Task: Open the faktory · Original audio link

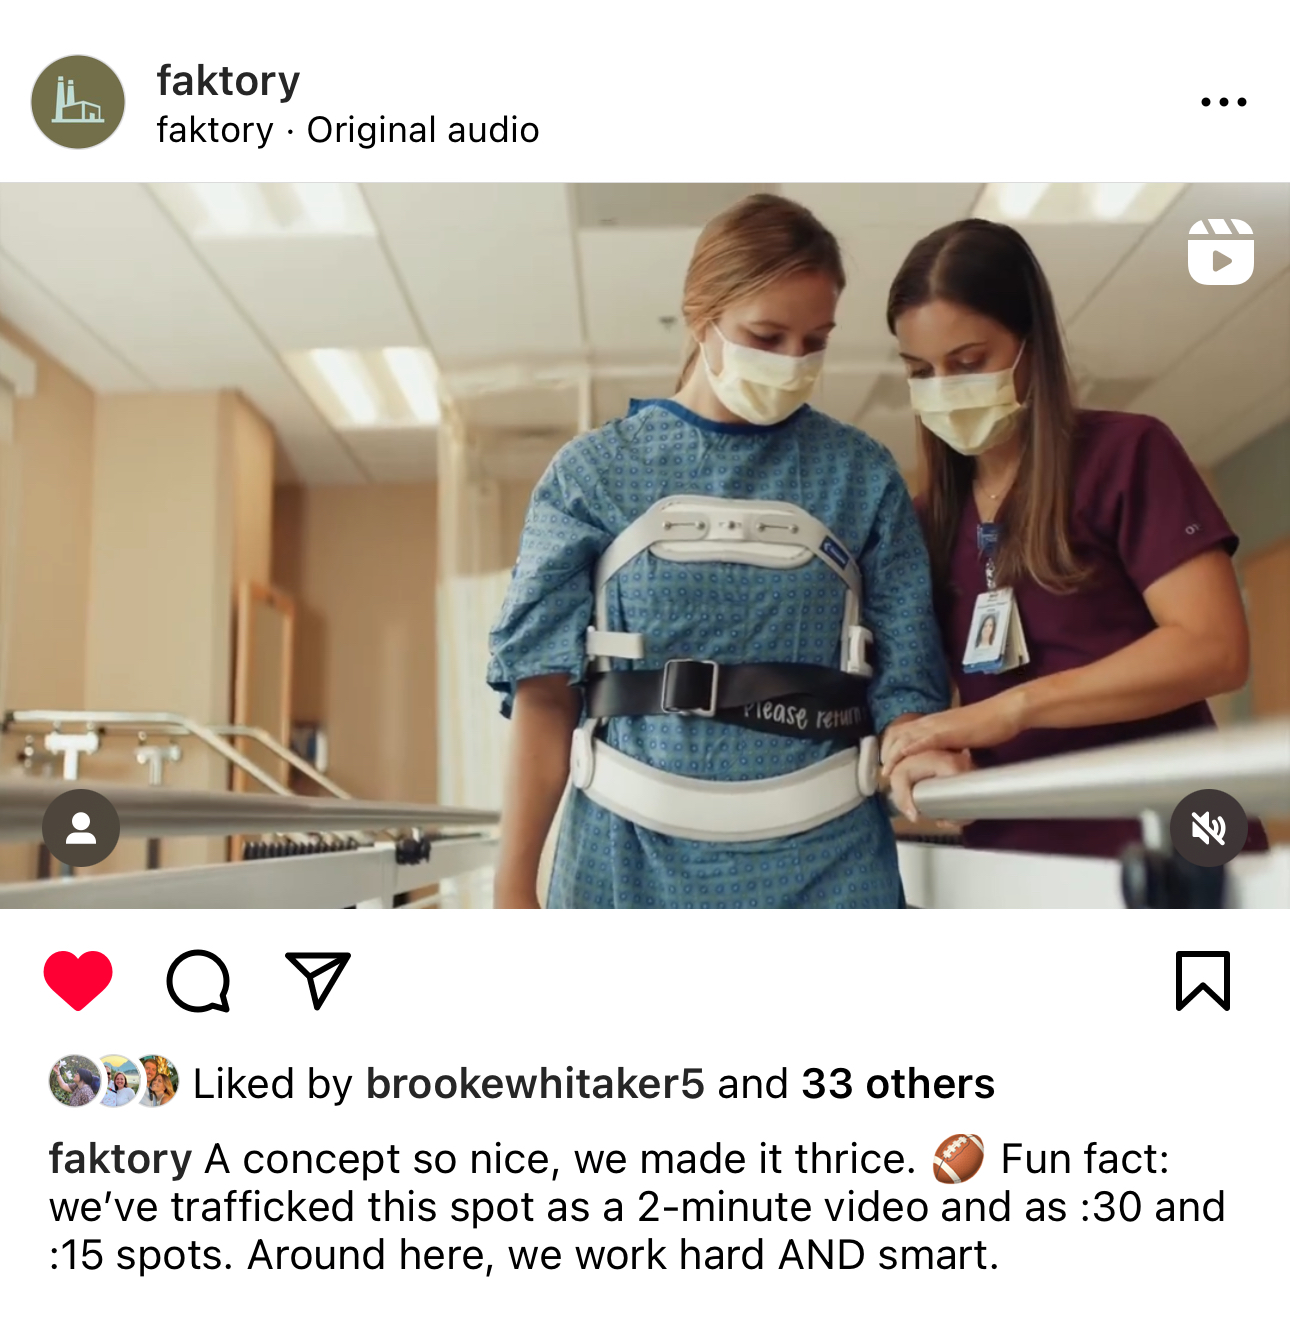Action: [348, 130]
